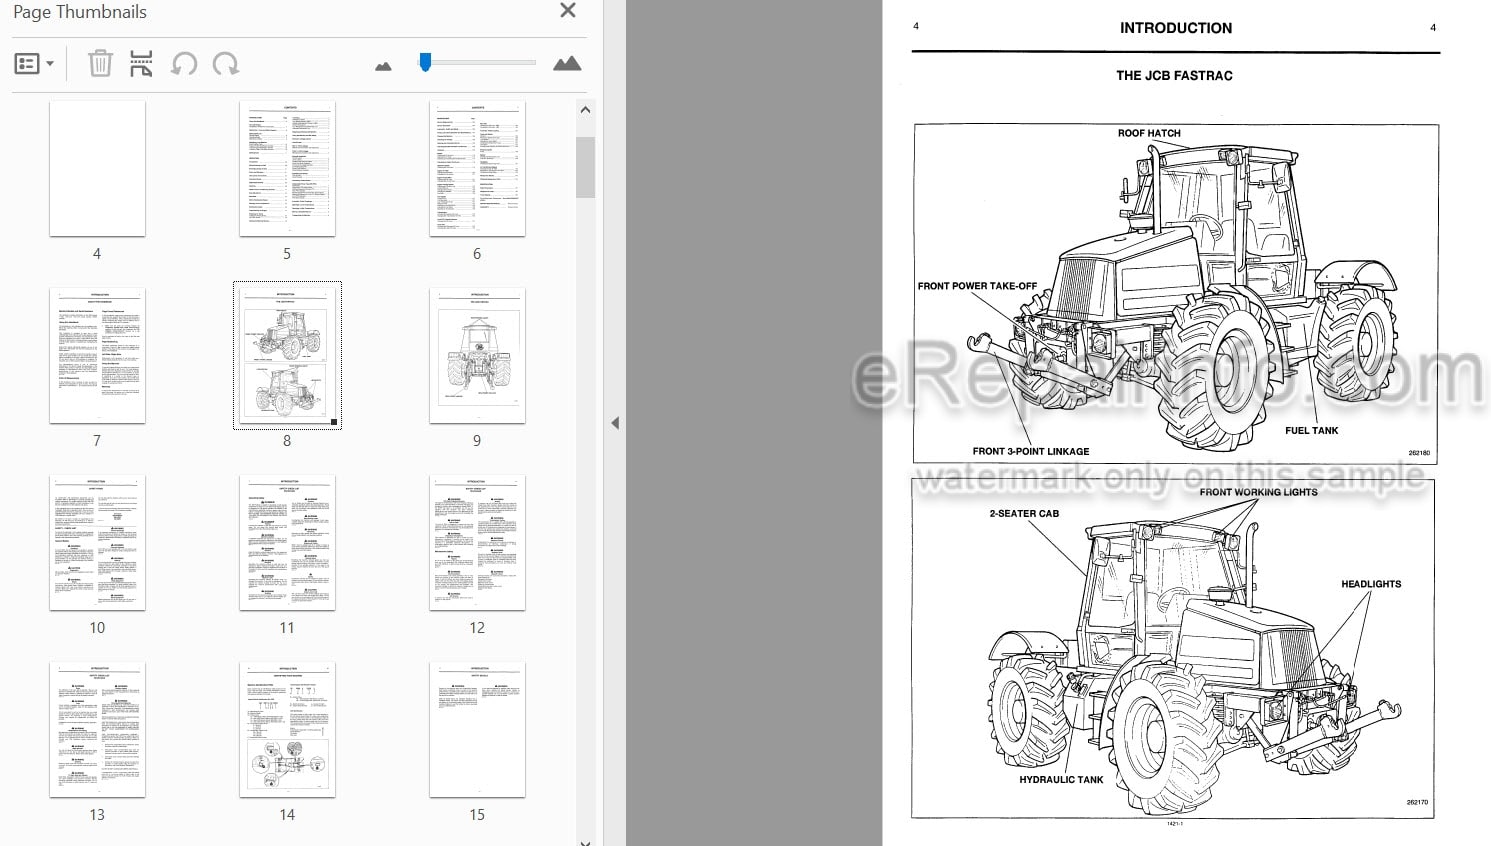The height and width of the screenshot is (846, 1491).
Task: Click the FUEL TANK label
Action: coord(1311,430)
